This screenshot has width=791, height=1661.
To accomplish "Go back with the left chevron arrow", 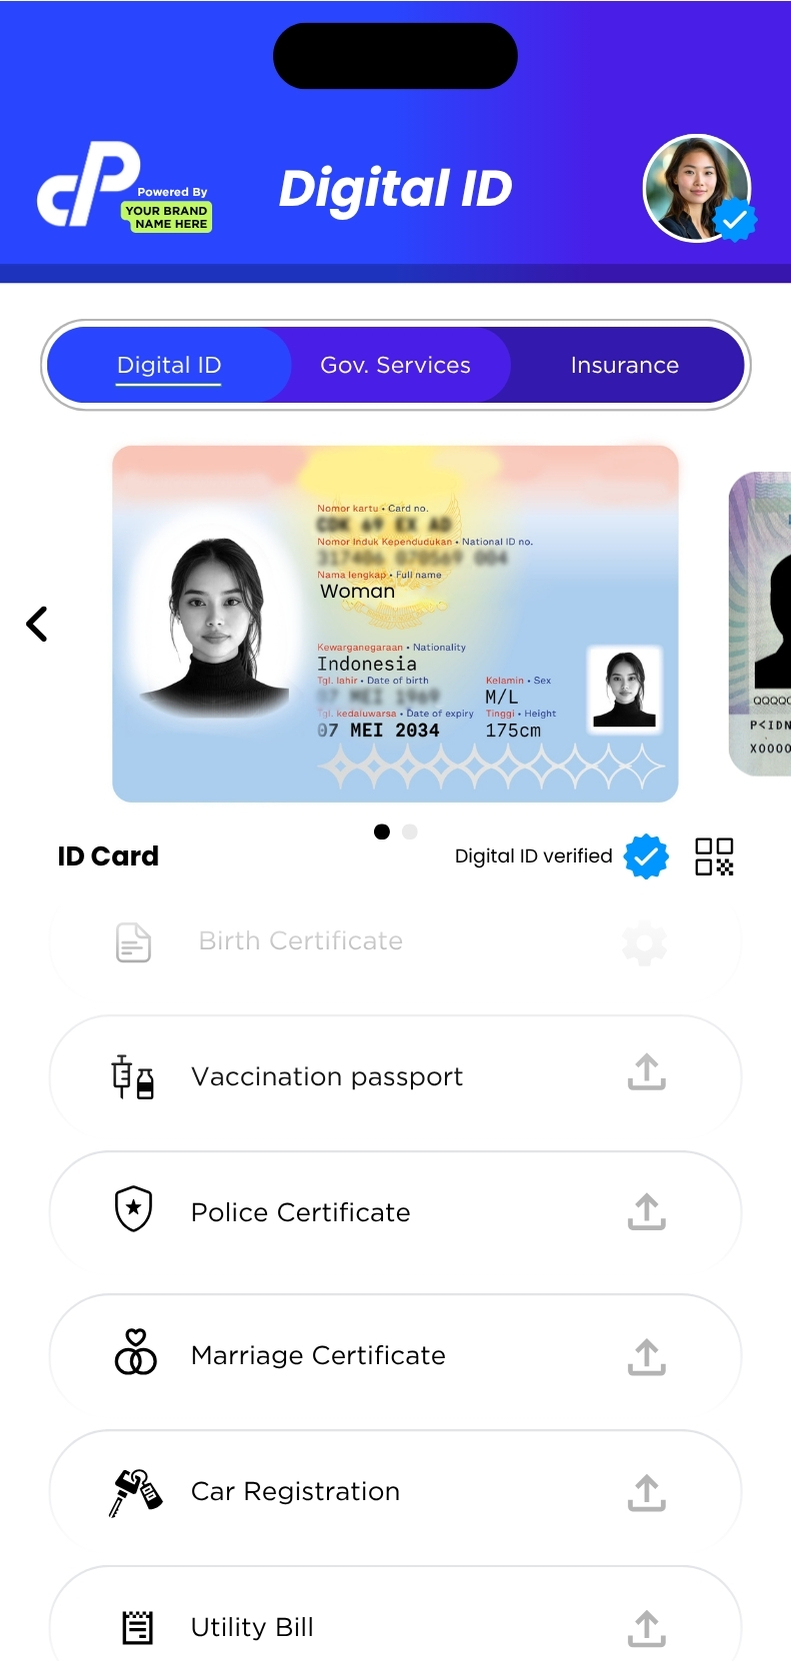I will pos(37,624).
